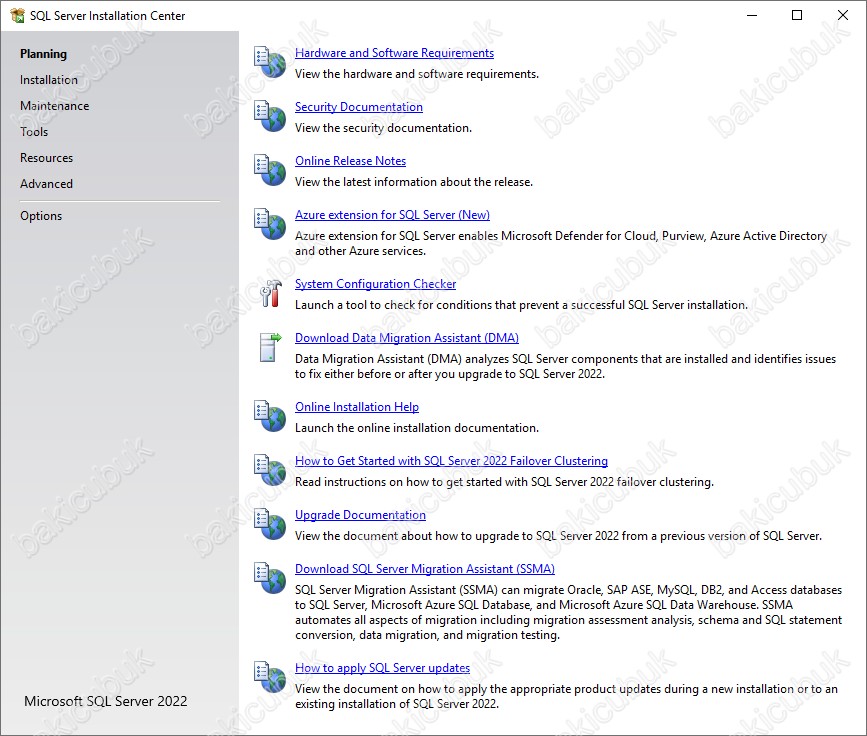Click the How to apply SQL Server updates icon
The image size is (867, 736).
point(270,677)
